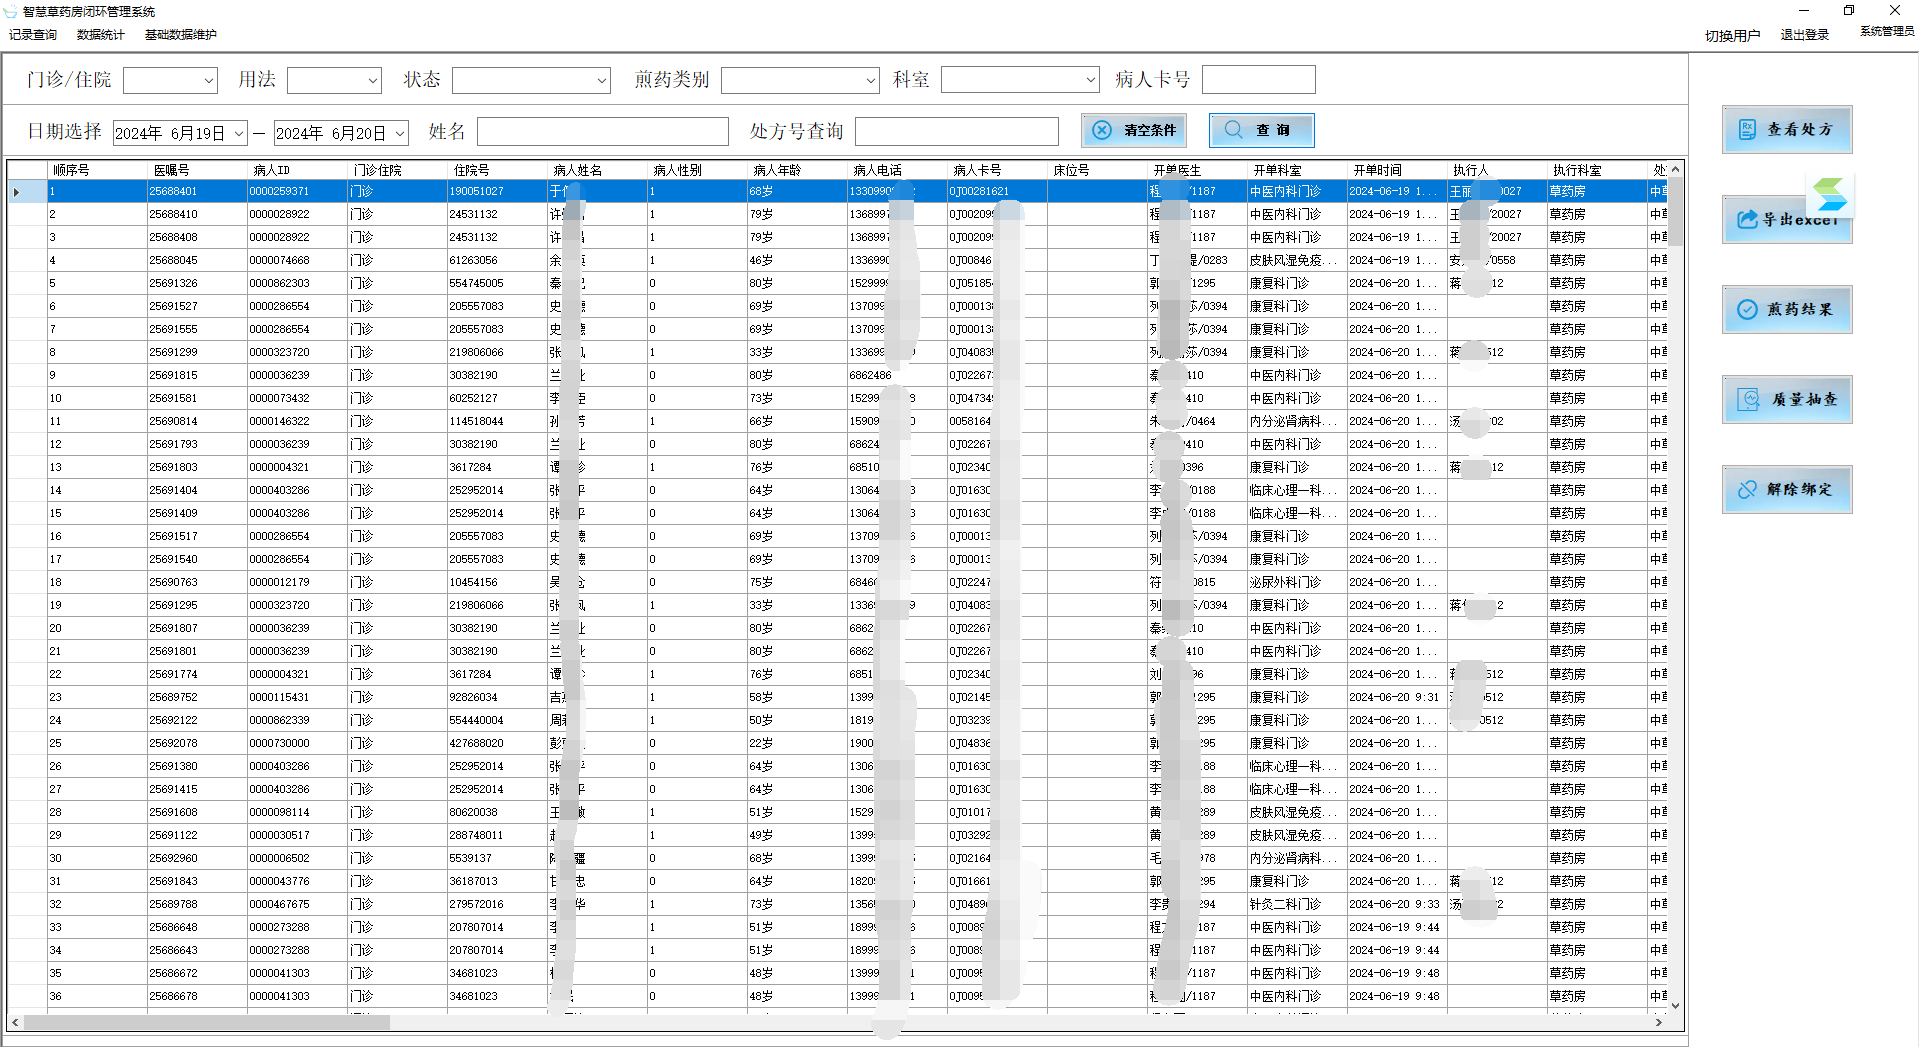This screenshot has width=1920, height=1047.
Task: Focus the 病人卡号 input field
Action: [x=1258, y=80]
